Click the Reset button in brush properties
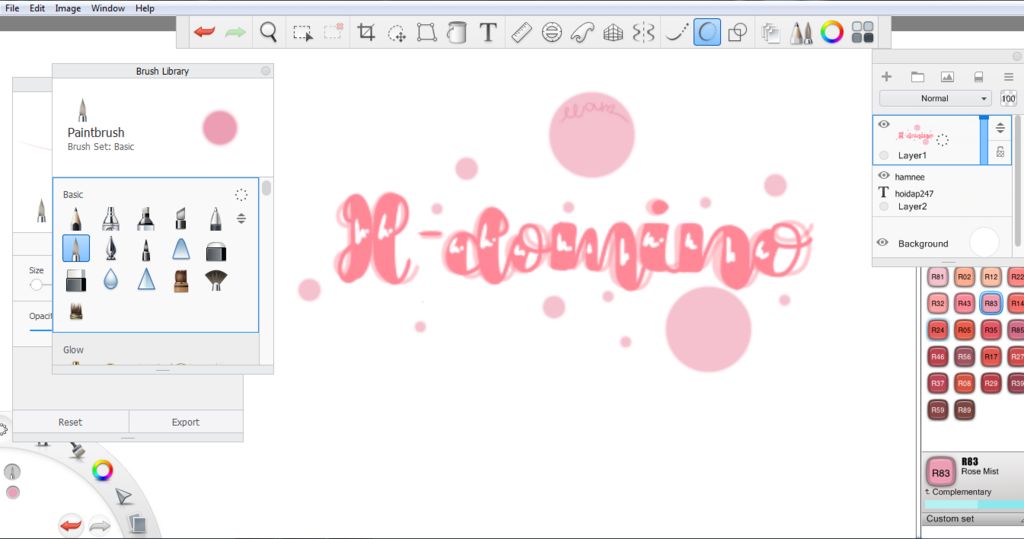The width and height of the screenshot is (1024, 539). pos(71,422)
